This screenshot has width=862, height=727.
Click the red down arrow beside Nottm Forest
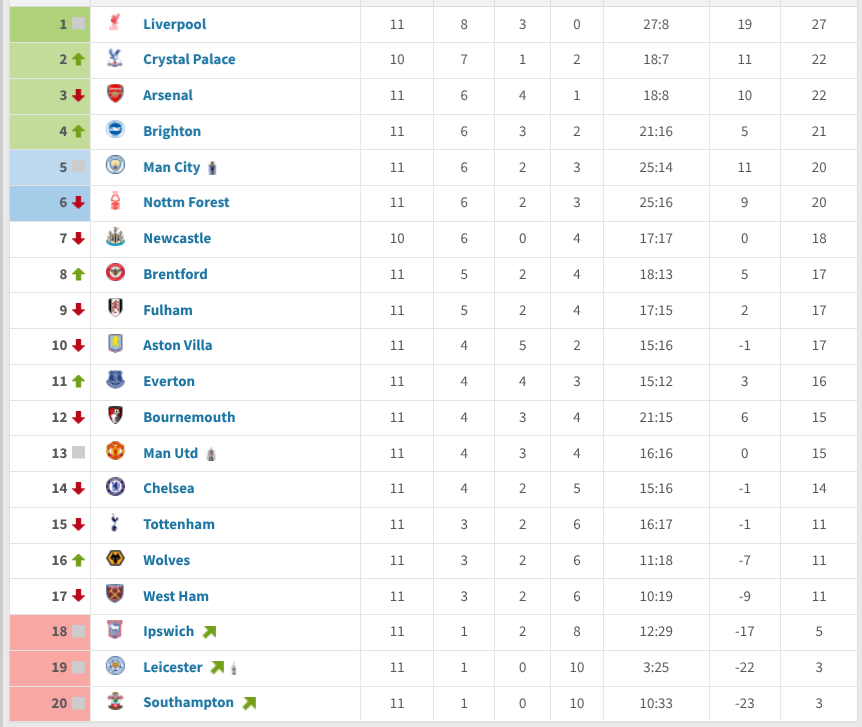pyautogui.click(x=79, y=202)
